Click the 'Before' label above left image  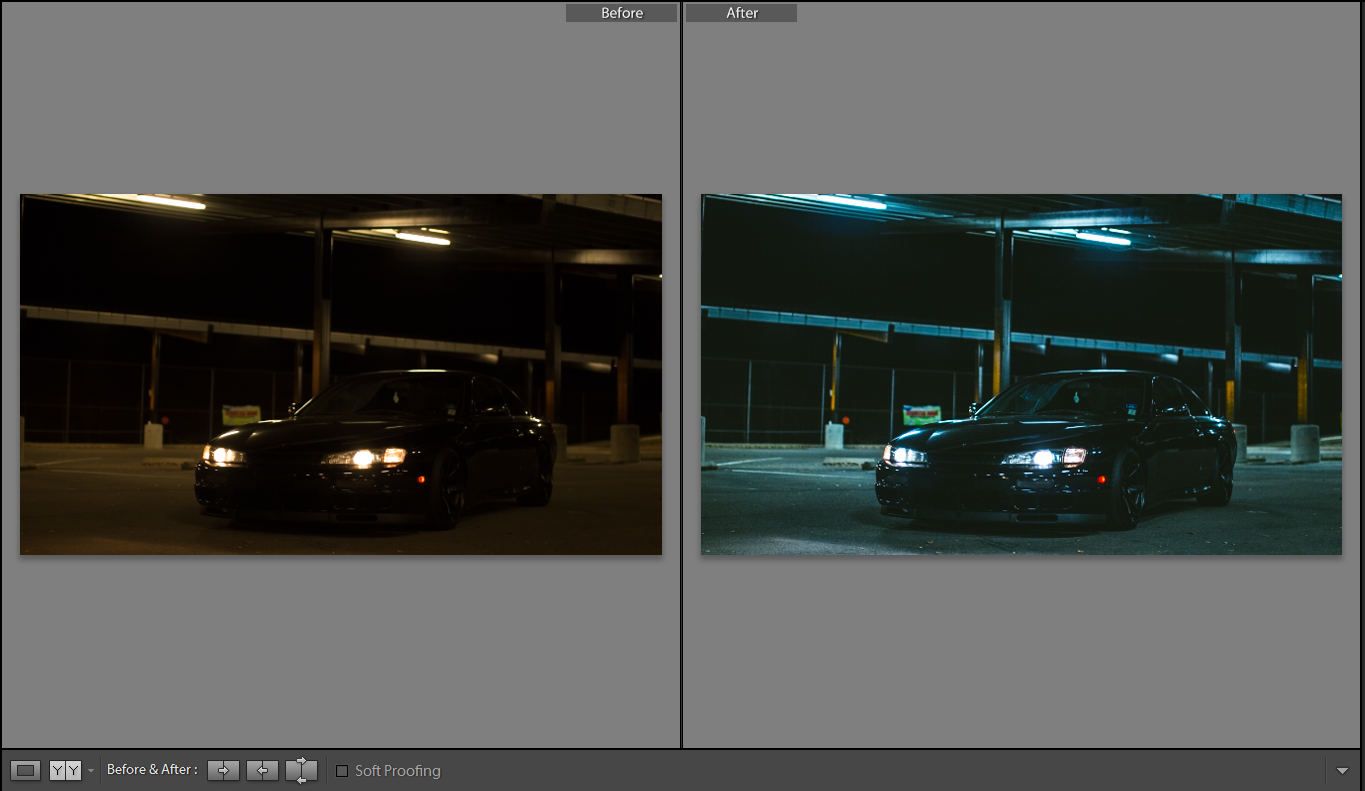(x=622, y=13)
